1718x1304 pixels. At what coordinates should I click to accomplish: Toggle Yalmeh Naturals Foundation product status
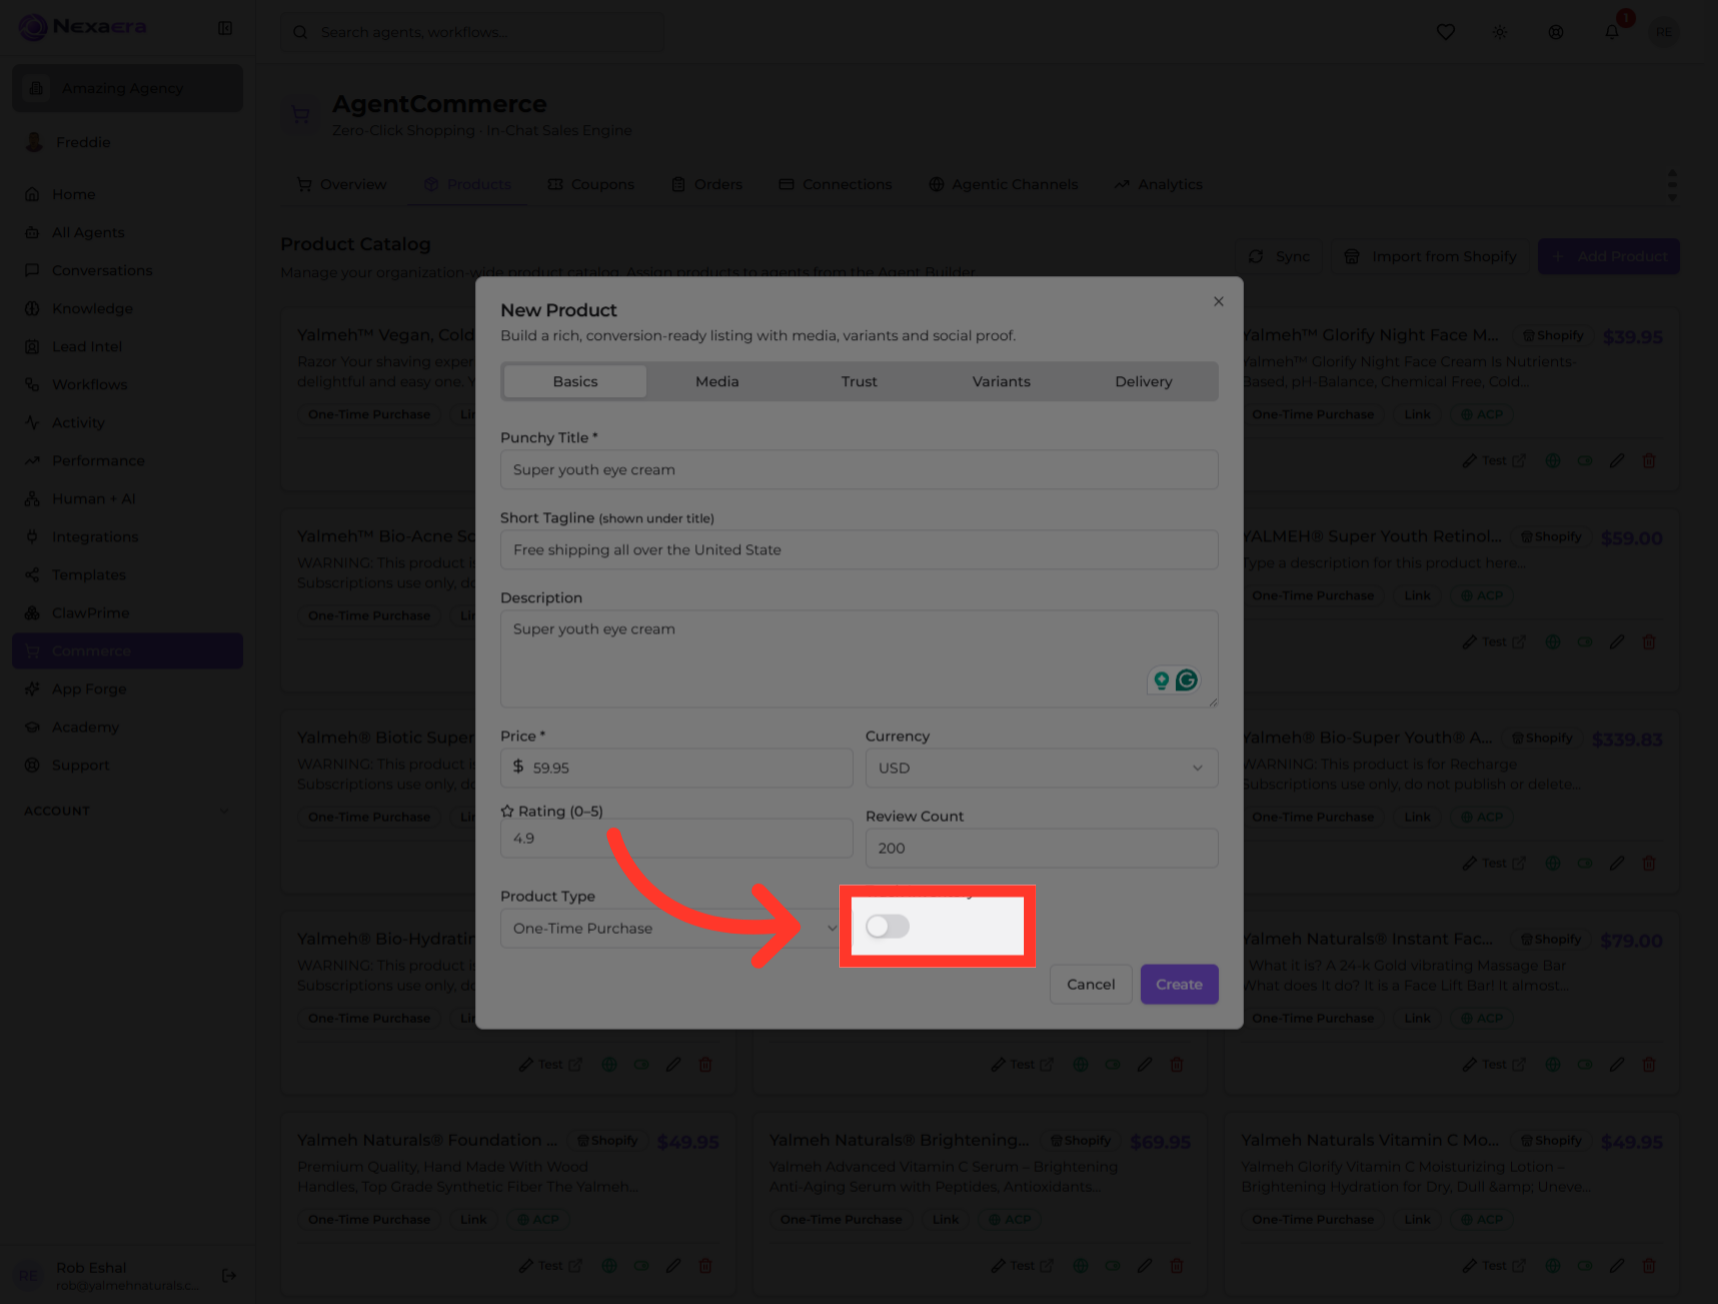tap(641, 1266)
